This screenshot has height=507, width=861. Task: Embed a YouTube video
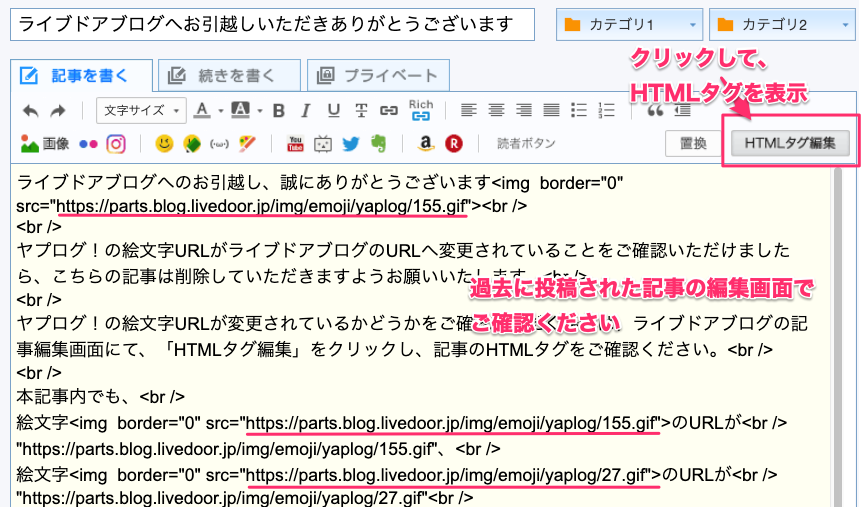[x=295, y=144]
